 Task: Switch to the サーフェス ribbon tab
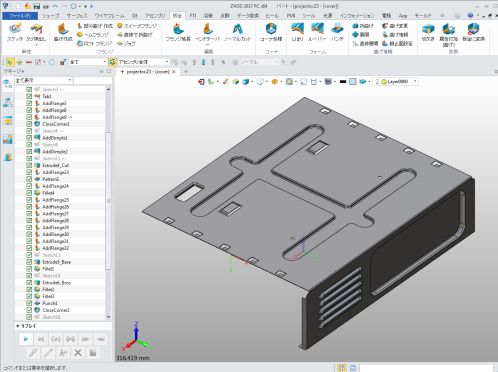click(77, 16)
